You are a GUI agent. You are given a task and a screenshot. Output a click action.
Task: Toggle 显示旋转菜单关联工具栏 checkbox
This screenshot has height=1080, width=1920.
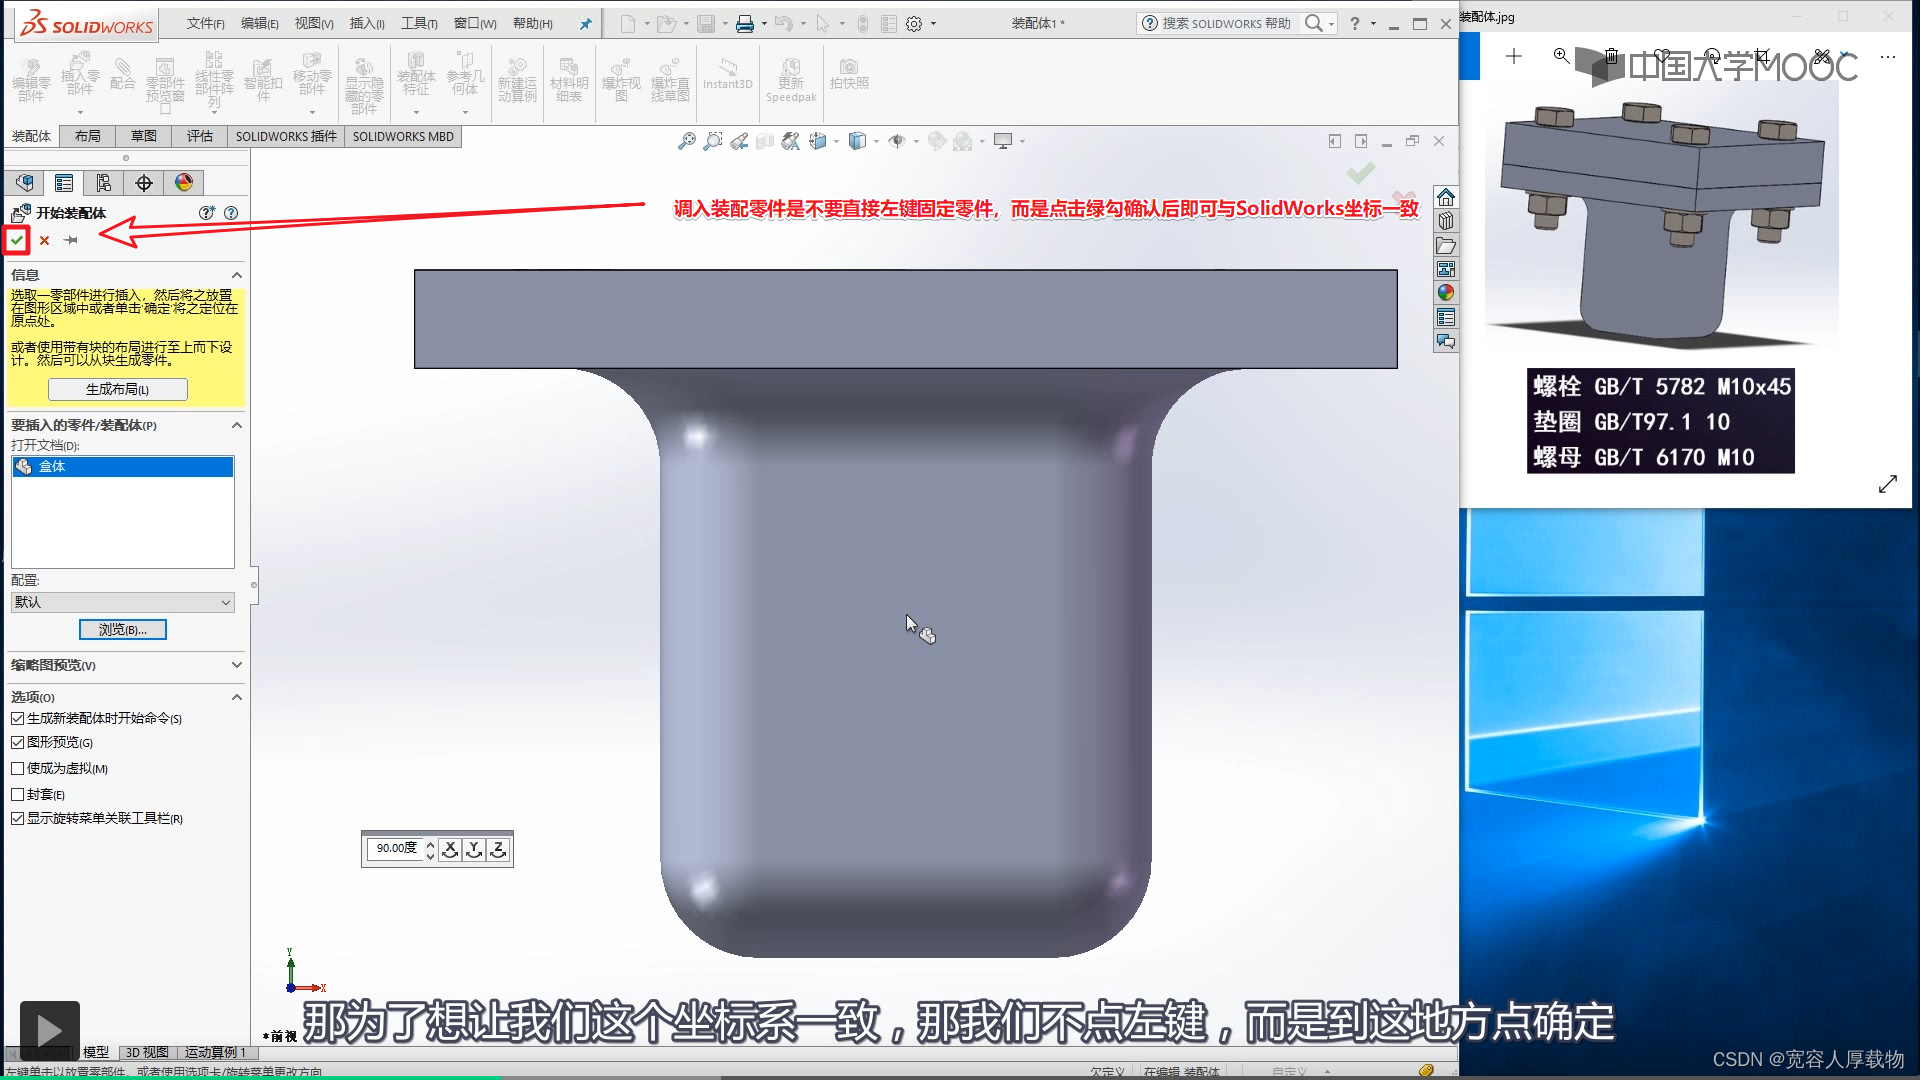[17, 819]
